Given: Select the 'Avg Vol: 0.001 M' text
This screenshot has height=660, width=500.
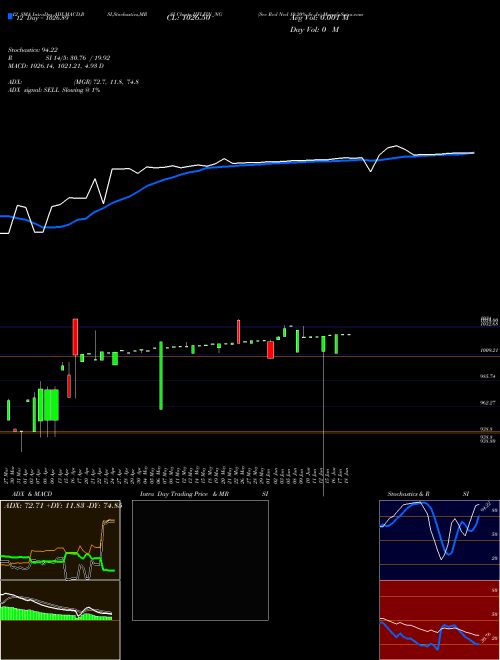Looking at the screenshot, I should point(319,19).
